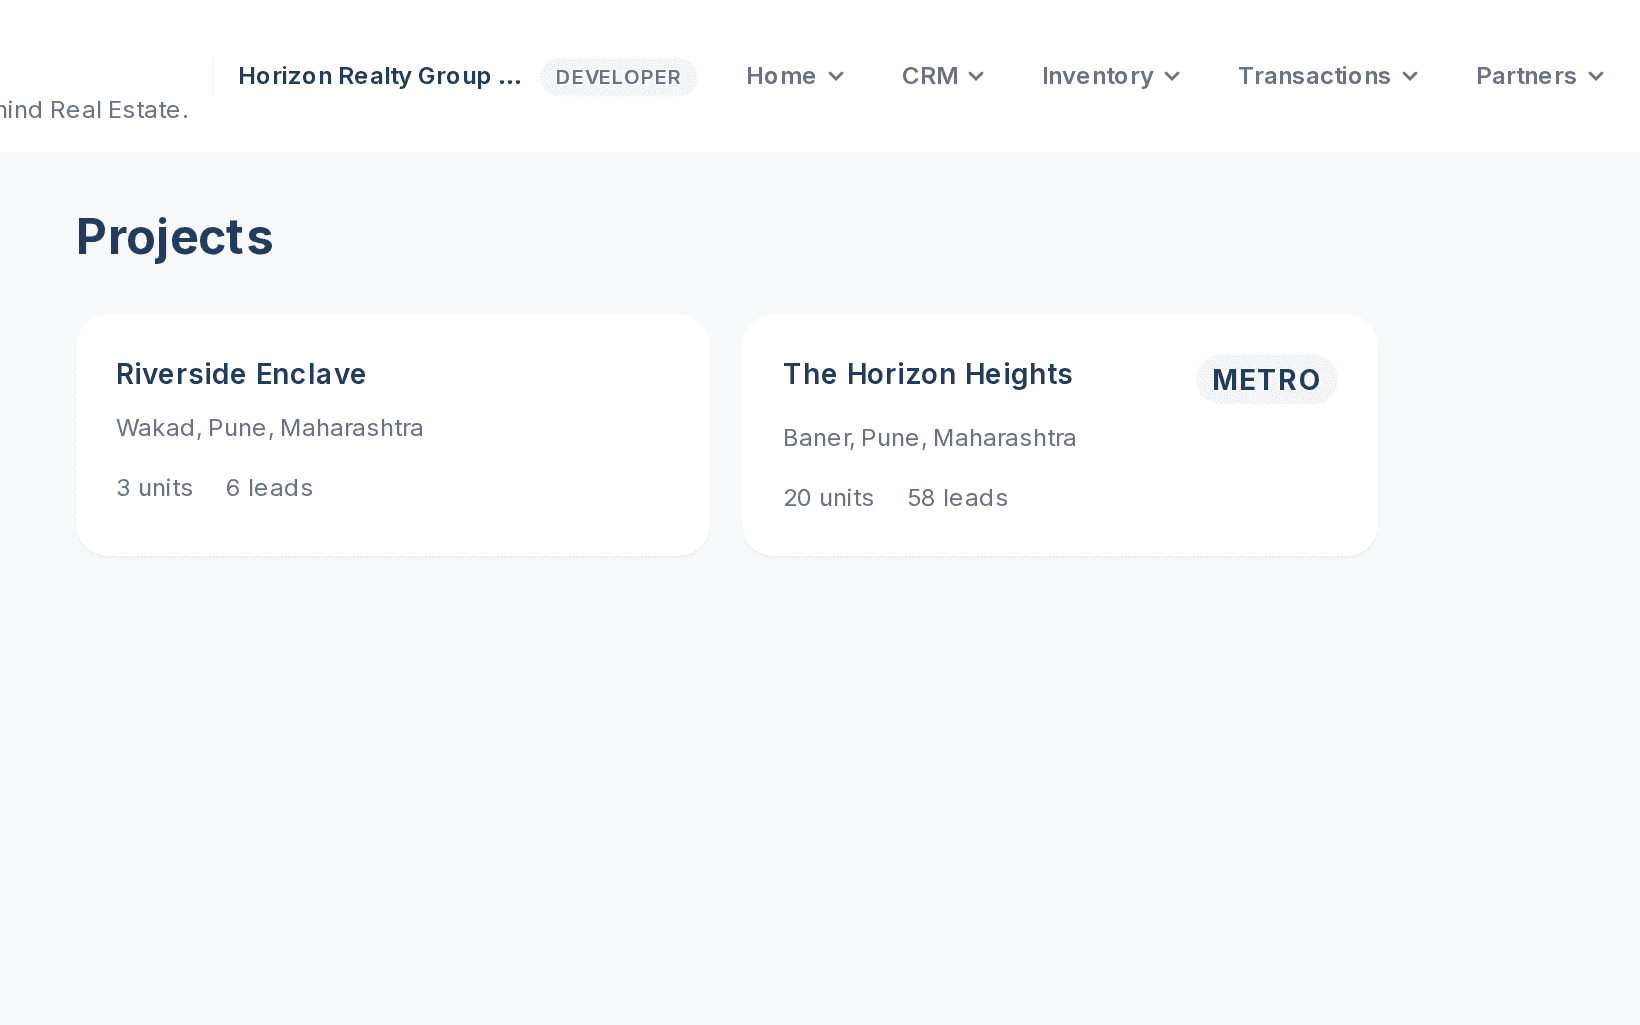Click the '20 units' count on Horizon Heights
Screen dimensions: 1640x1025
click(x=829, y=498)
